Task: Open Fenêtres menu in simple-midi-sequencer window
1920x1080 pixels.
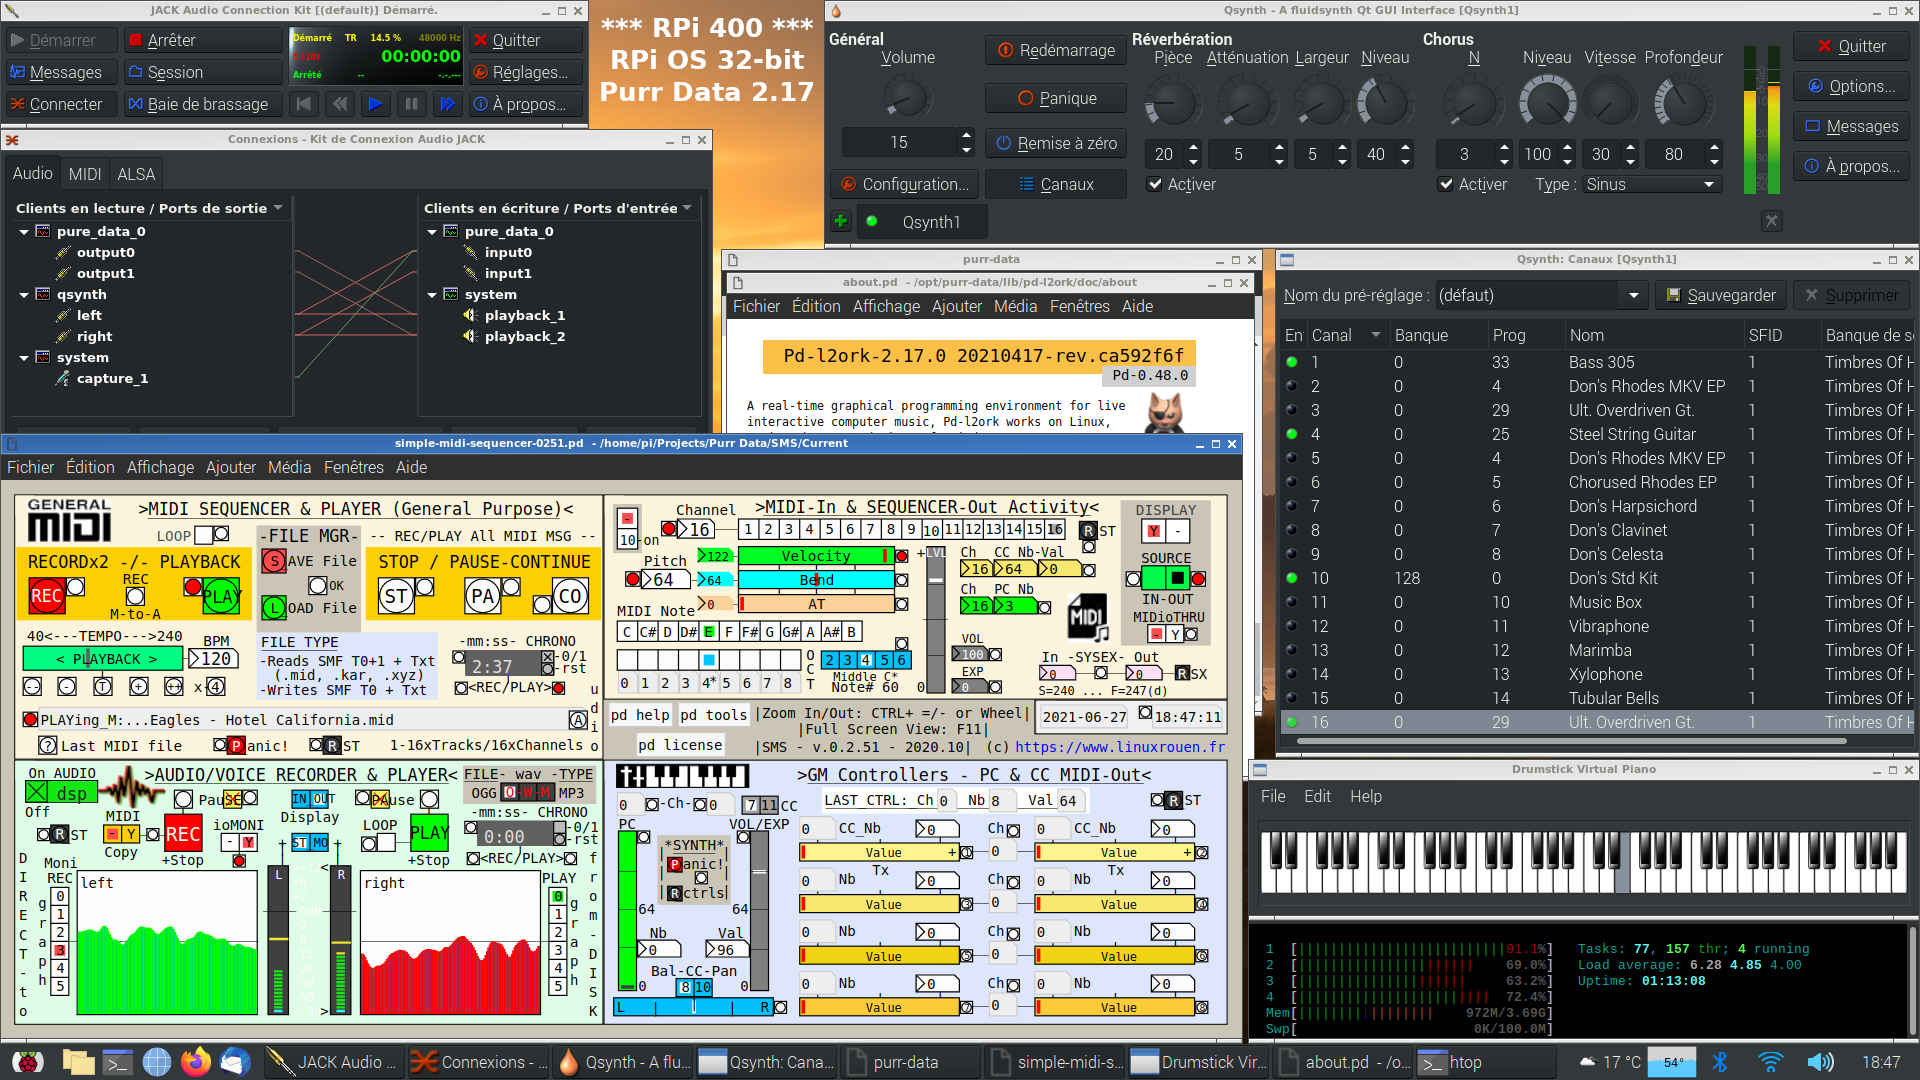Action: point(353,467)
